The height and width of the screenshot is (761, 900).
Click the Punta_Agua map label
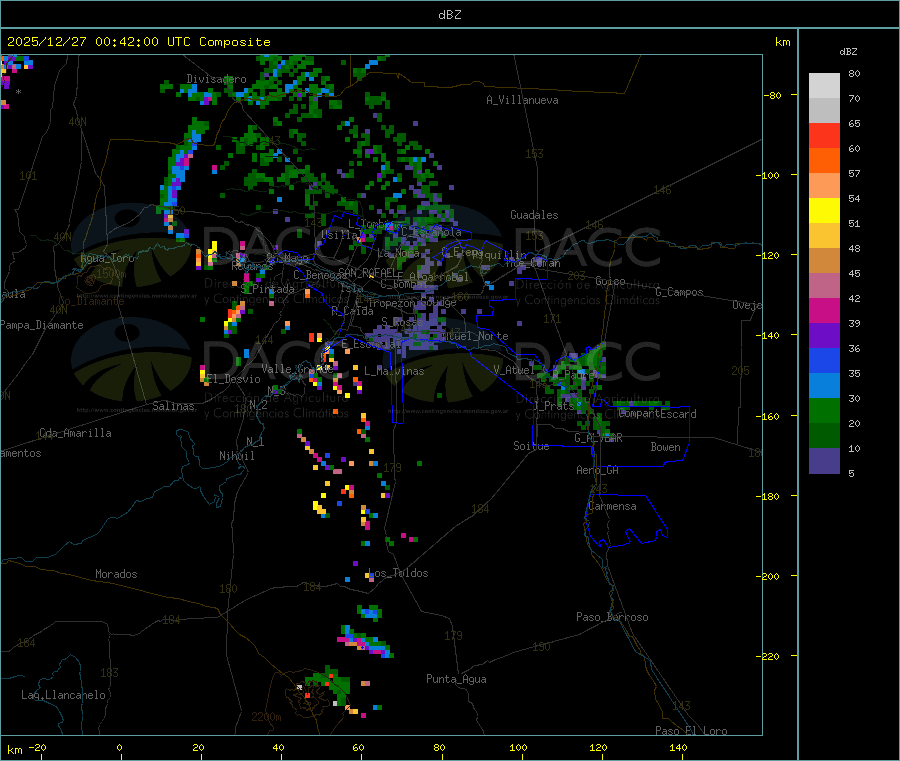pos(456,679)
